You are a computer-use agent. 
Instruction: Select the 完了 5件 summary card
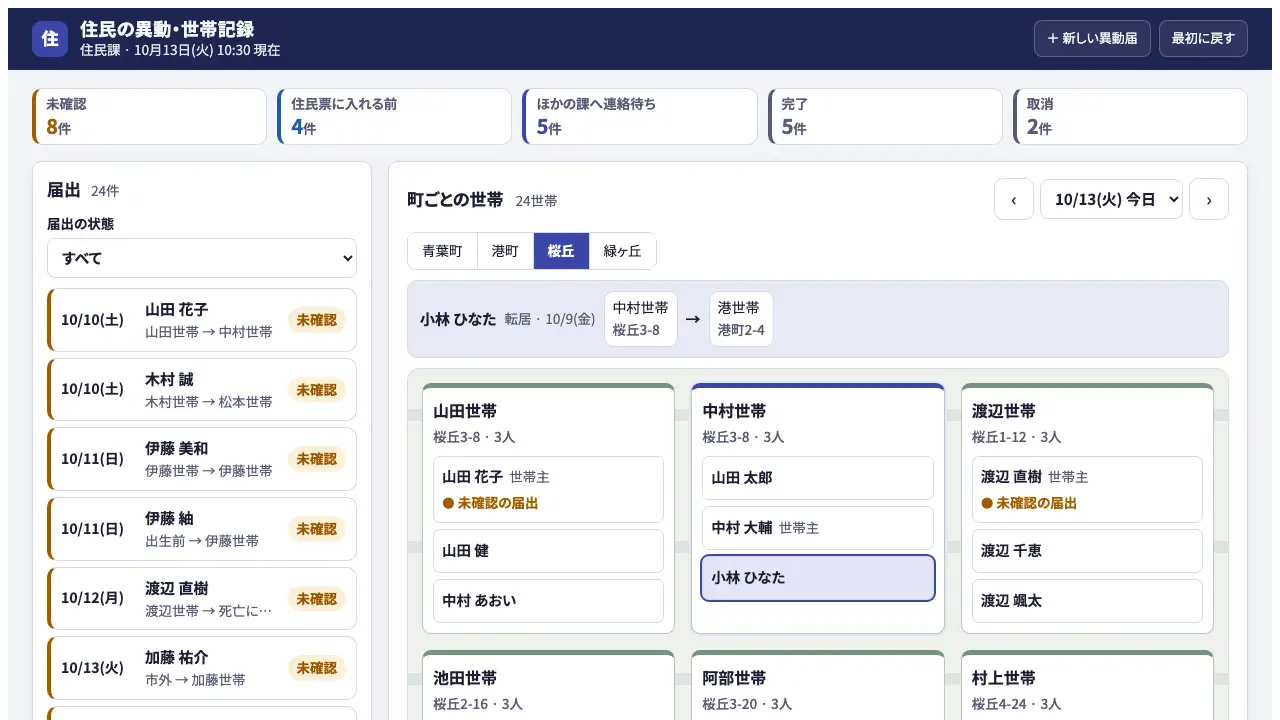(x=885, y=116)
